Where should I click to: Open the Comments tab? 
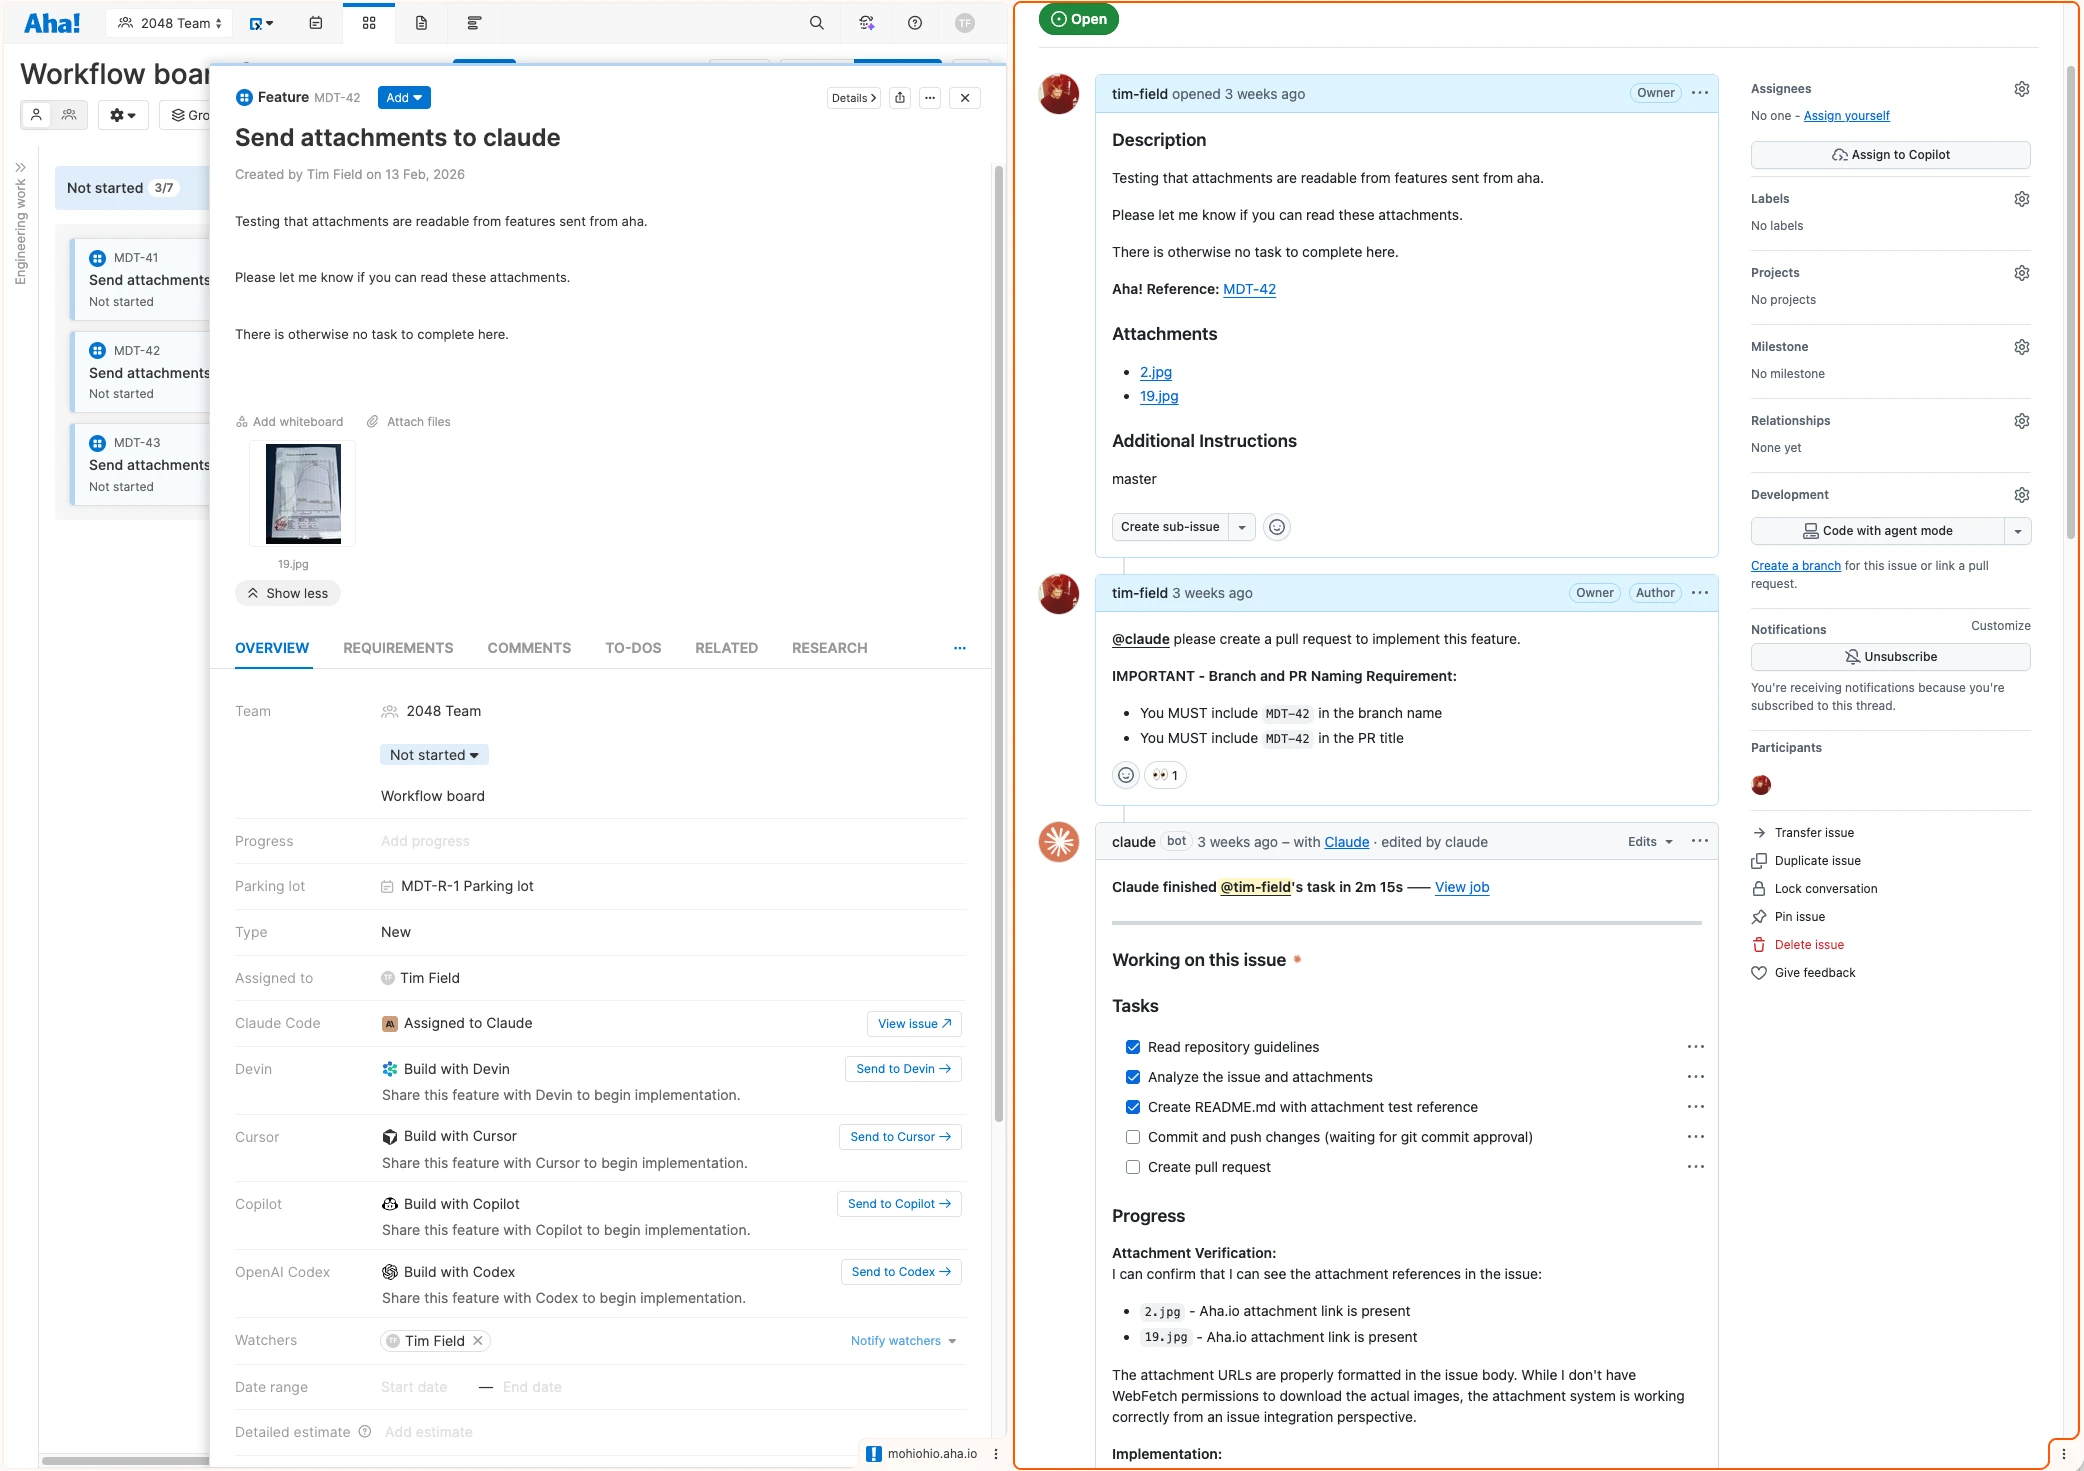(x=529, y=648)
